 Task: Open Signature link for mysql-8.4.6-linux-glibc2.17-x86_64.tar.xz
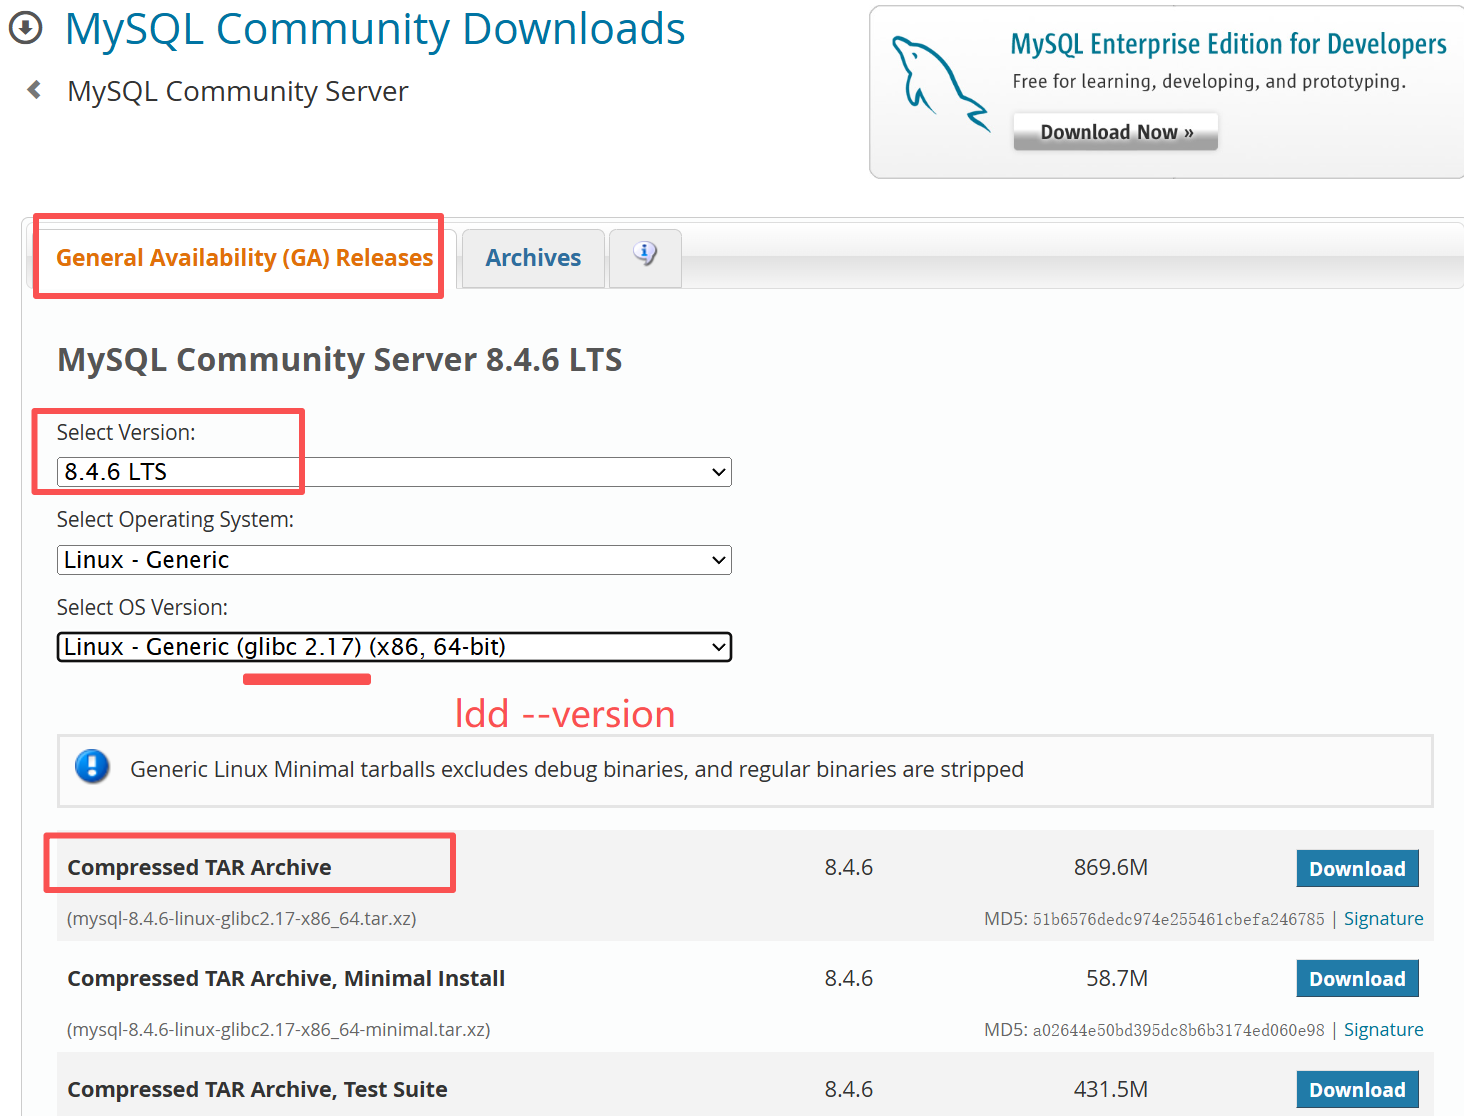click(1383, 919)
